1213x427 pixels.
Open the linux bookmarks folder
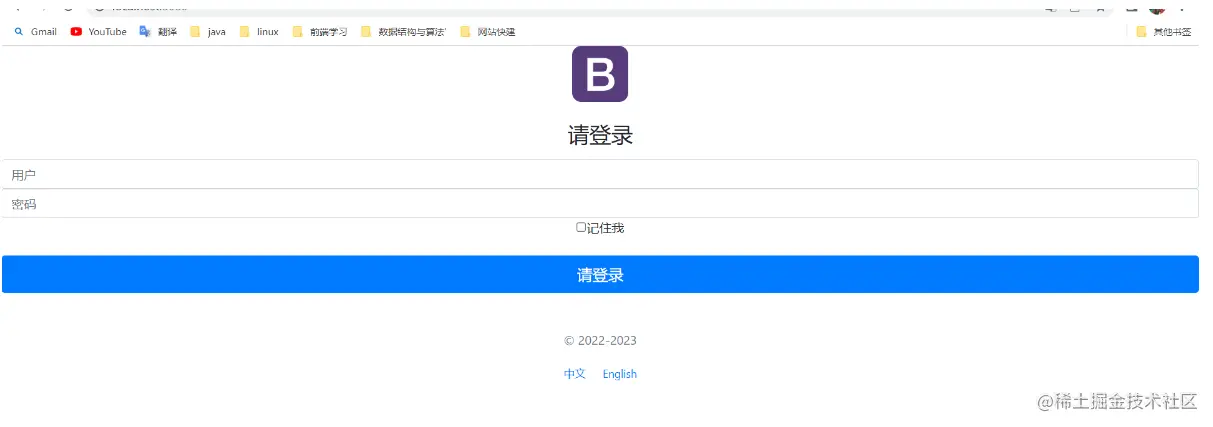pyautogui.click(x=259, y=32)
